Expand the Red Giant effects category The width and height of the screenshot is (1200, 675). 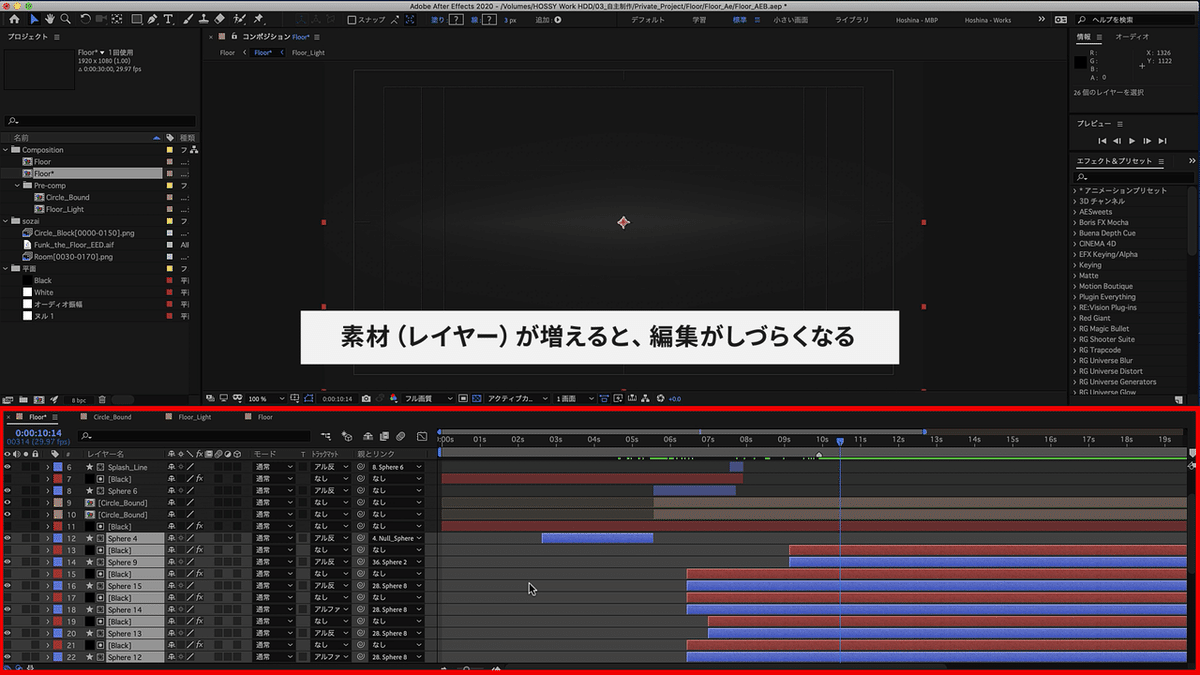click(1075, 318)
